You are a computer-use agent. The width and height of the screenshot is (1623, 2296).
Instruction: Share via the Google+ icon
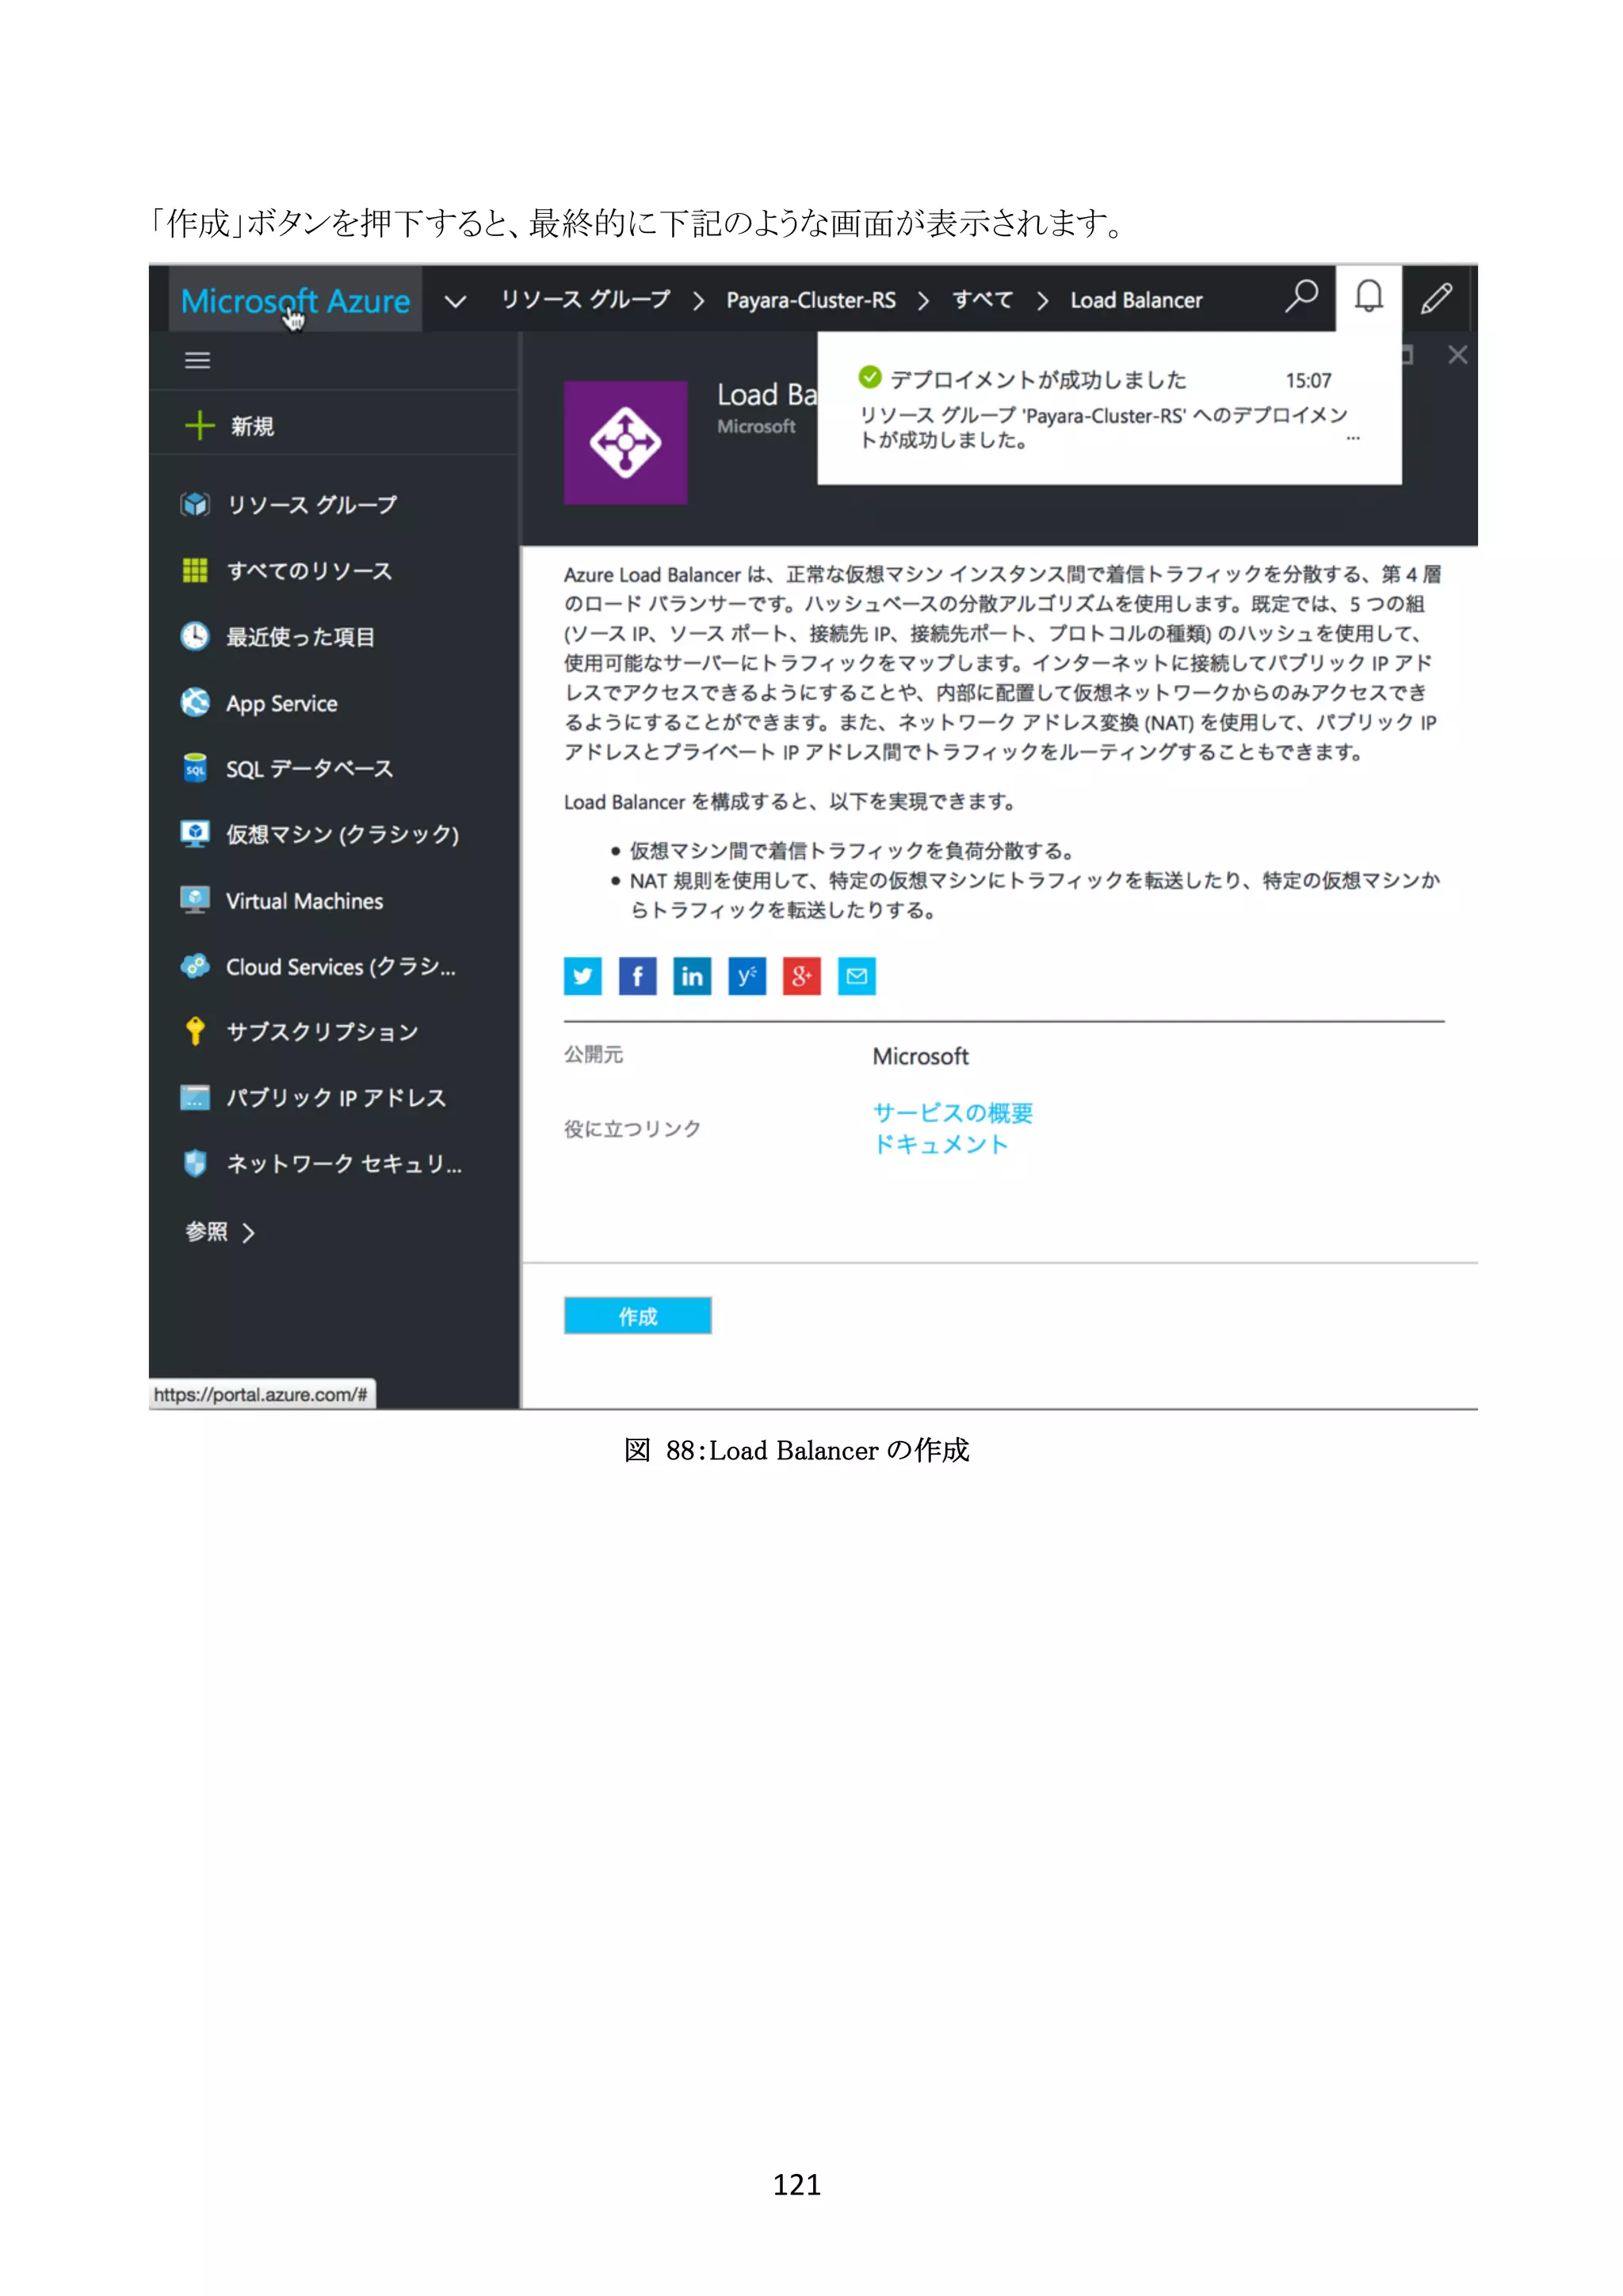tap(802, 976)
